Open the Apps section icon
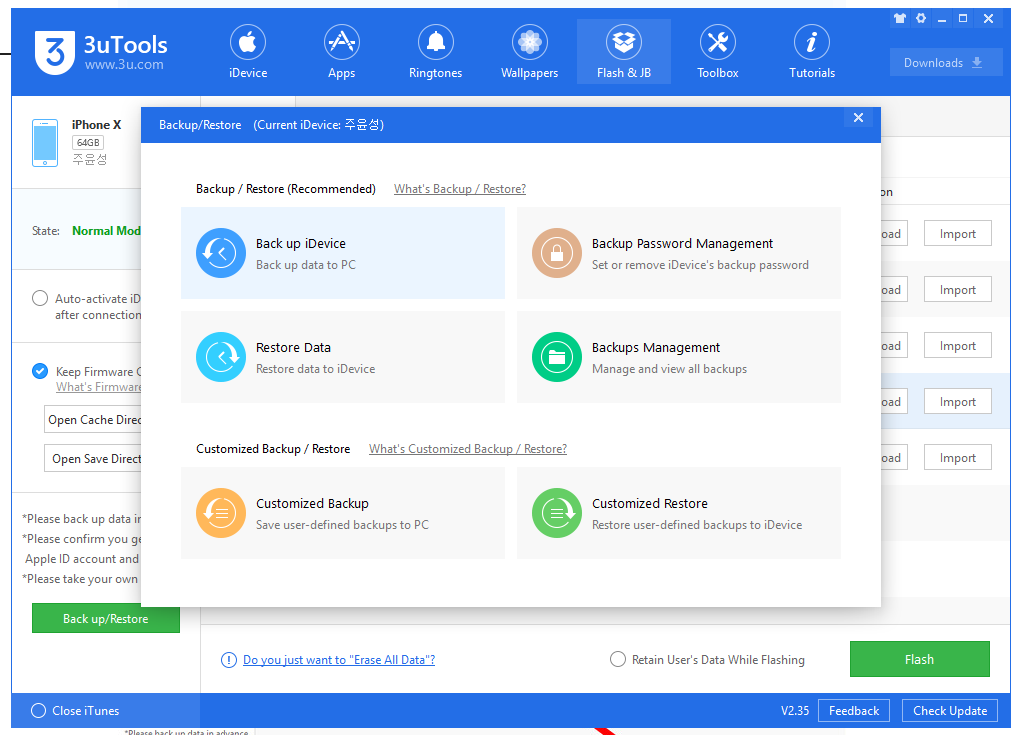 coord(342,43)
